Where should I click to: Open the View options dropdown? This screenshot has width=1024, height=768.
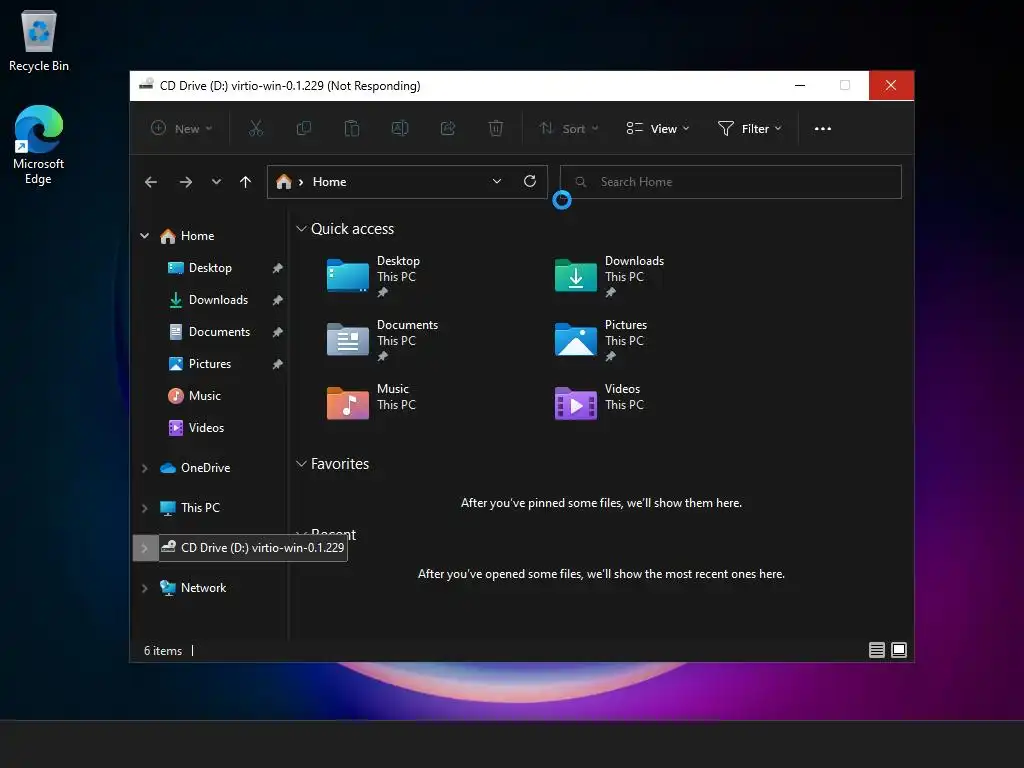[658, 129]
